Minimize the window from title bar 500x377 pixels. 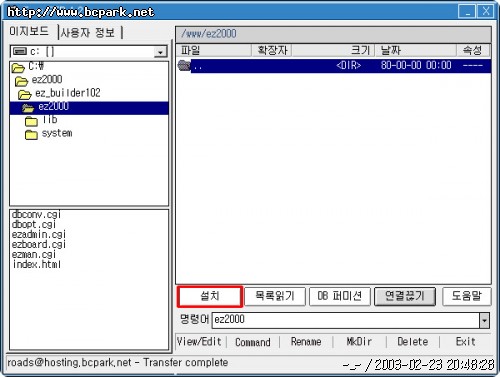click(x=467, y=12)
